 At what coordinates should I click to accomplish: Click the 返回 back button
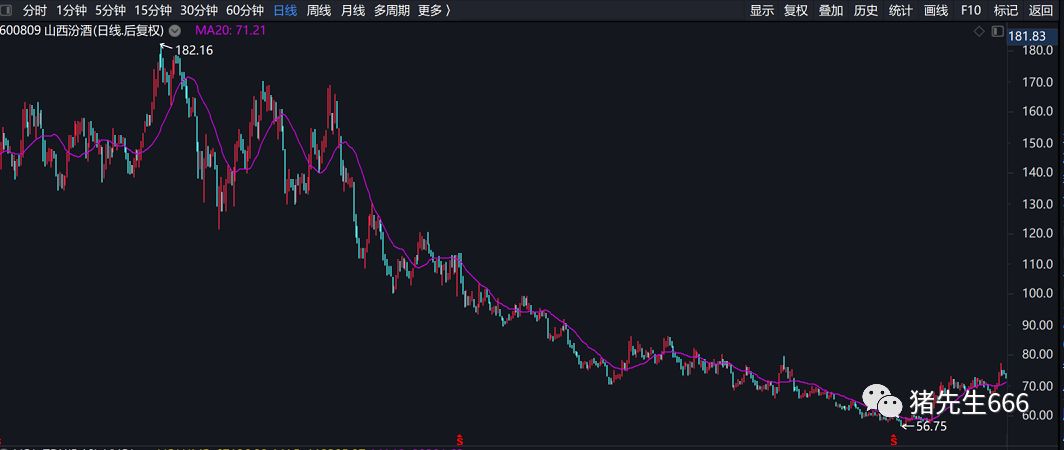pos(1041,10)
